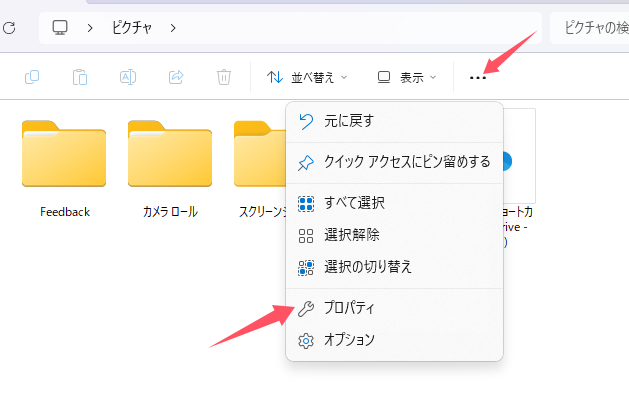Viewport: 629px width, 396px height.
Task: Choose すべて選択 in the menu
Action: [x=394, y=203]
